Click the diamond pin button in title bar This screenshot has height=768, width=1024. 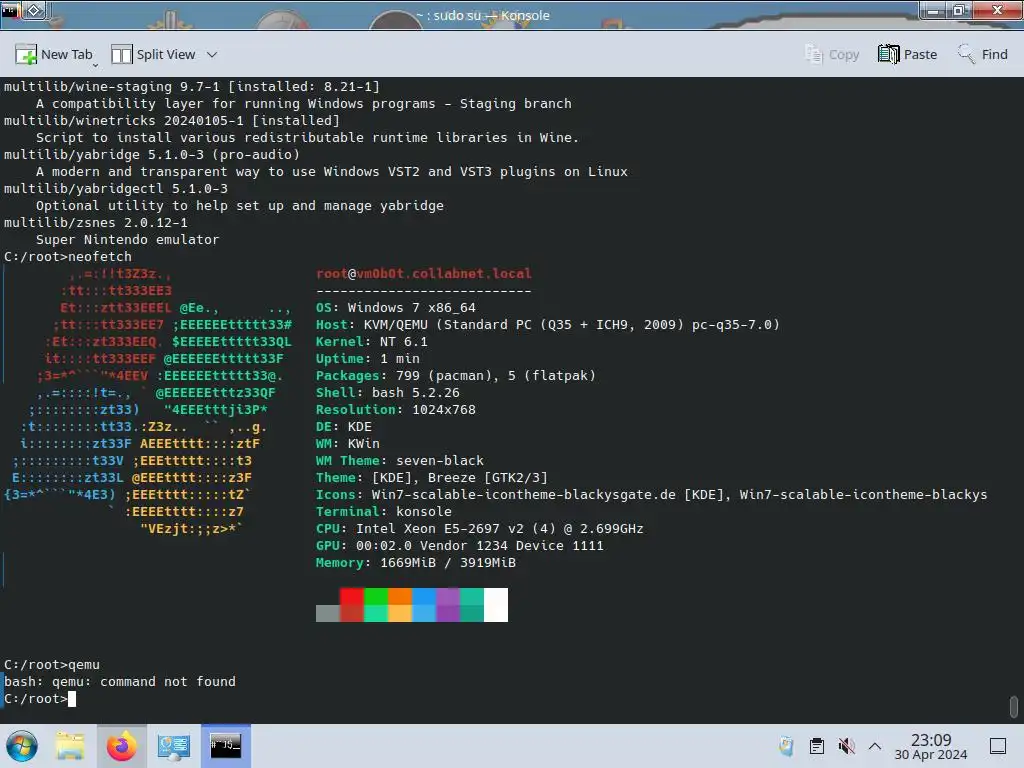click(x=35, y=10)
